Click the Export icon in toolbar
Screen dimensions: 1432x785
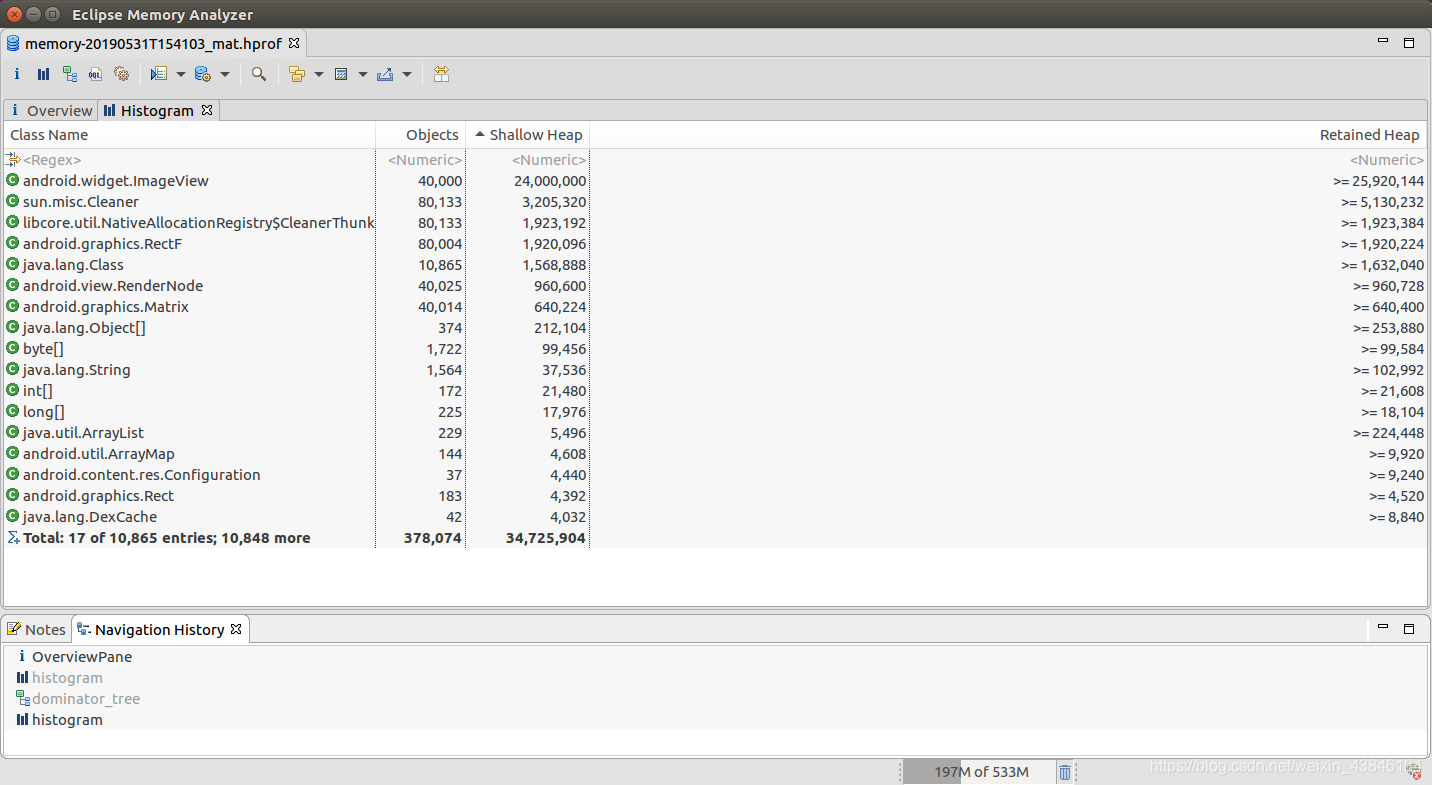(385, 74)
